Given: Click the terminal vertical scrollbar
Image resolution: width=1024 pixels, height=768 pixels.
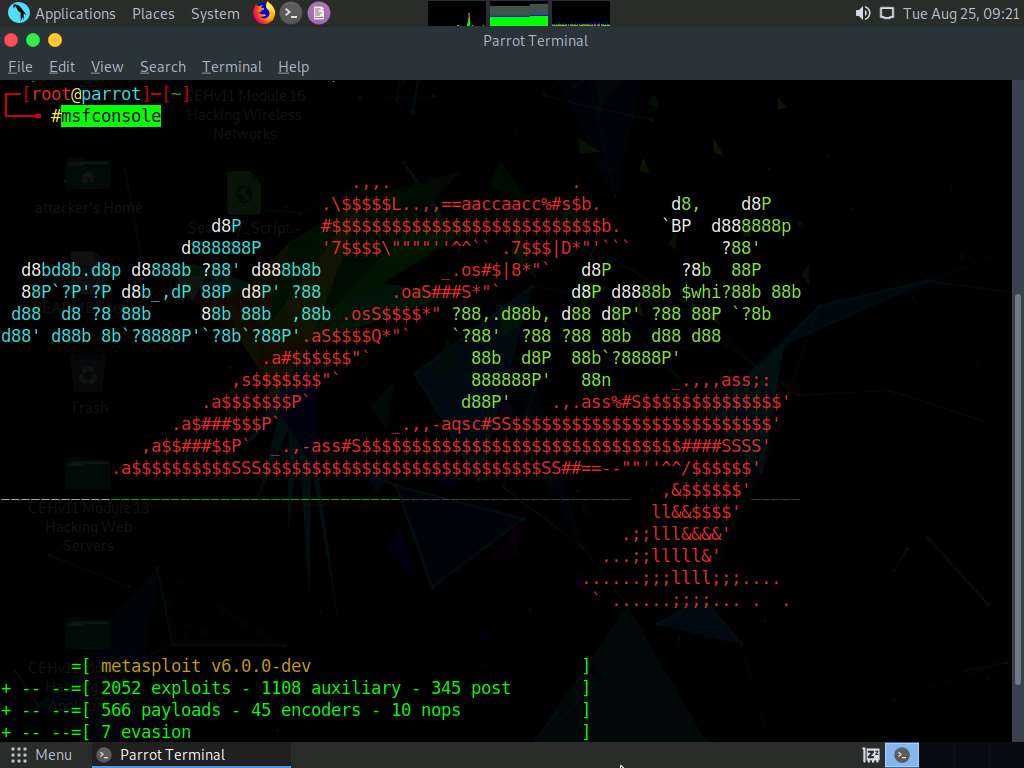Looking at the screenshot, I should 1017,489.
